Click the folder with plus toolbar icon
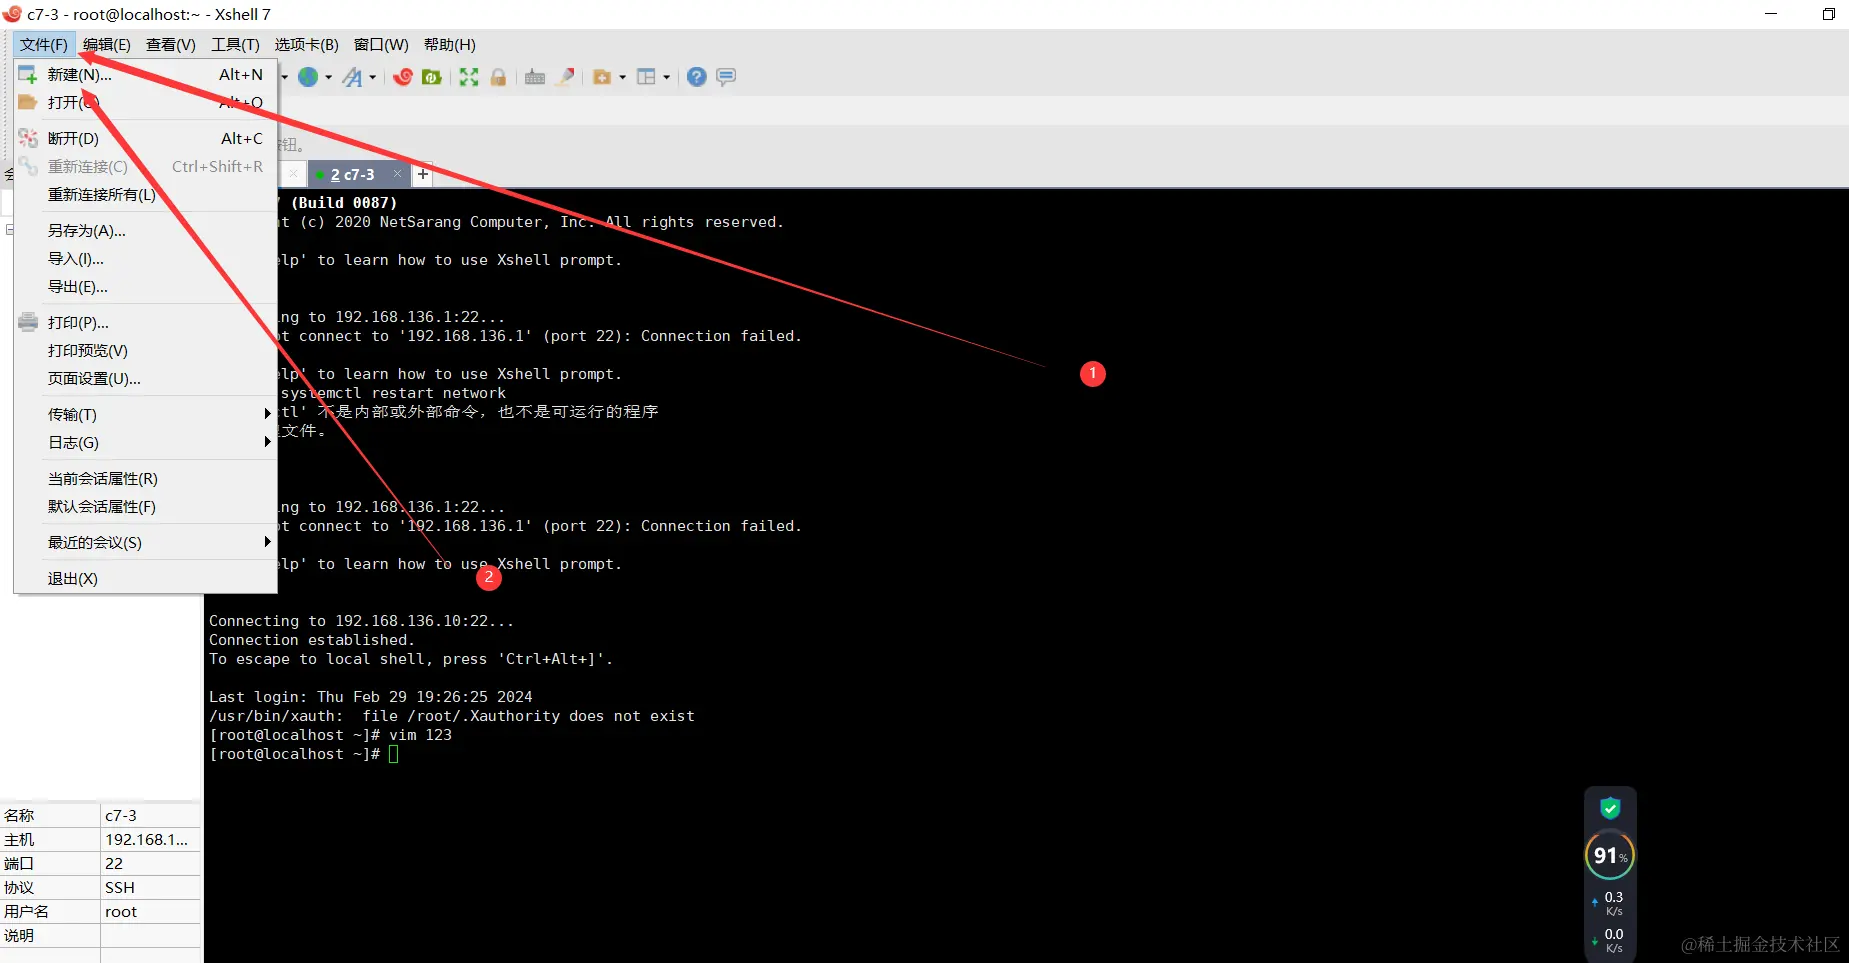Viewport: 1849px width, 963px height. [602, 77]
